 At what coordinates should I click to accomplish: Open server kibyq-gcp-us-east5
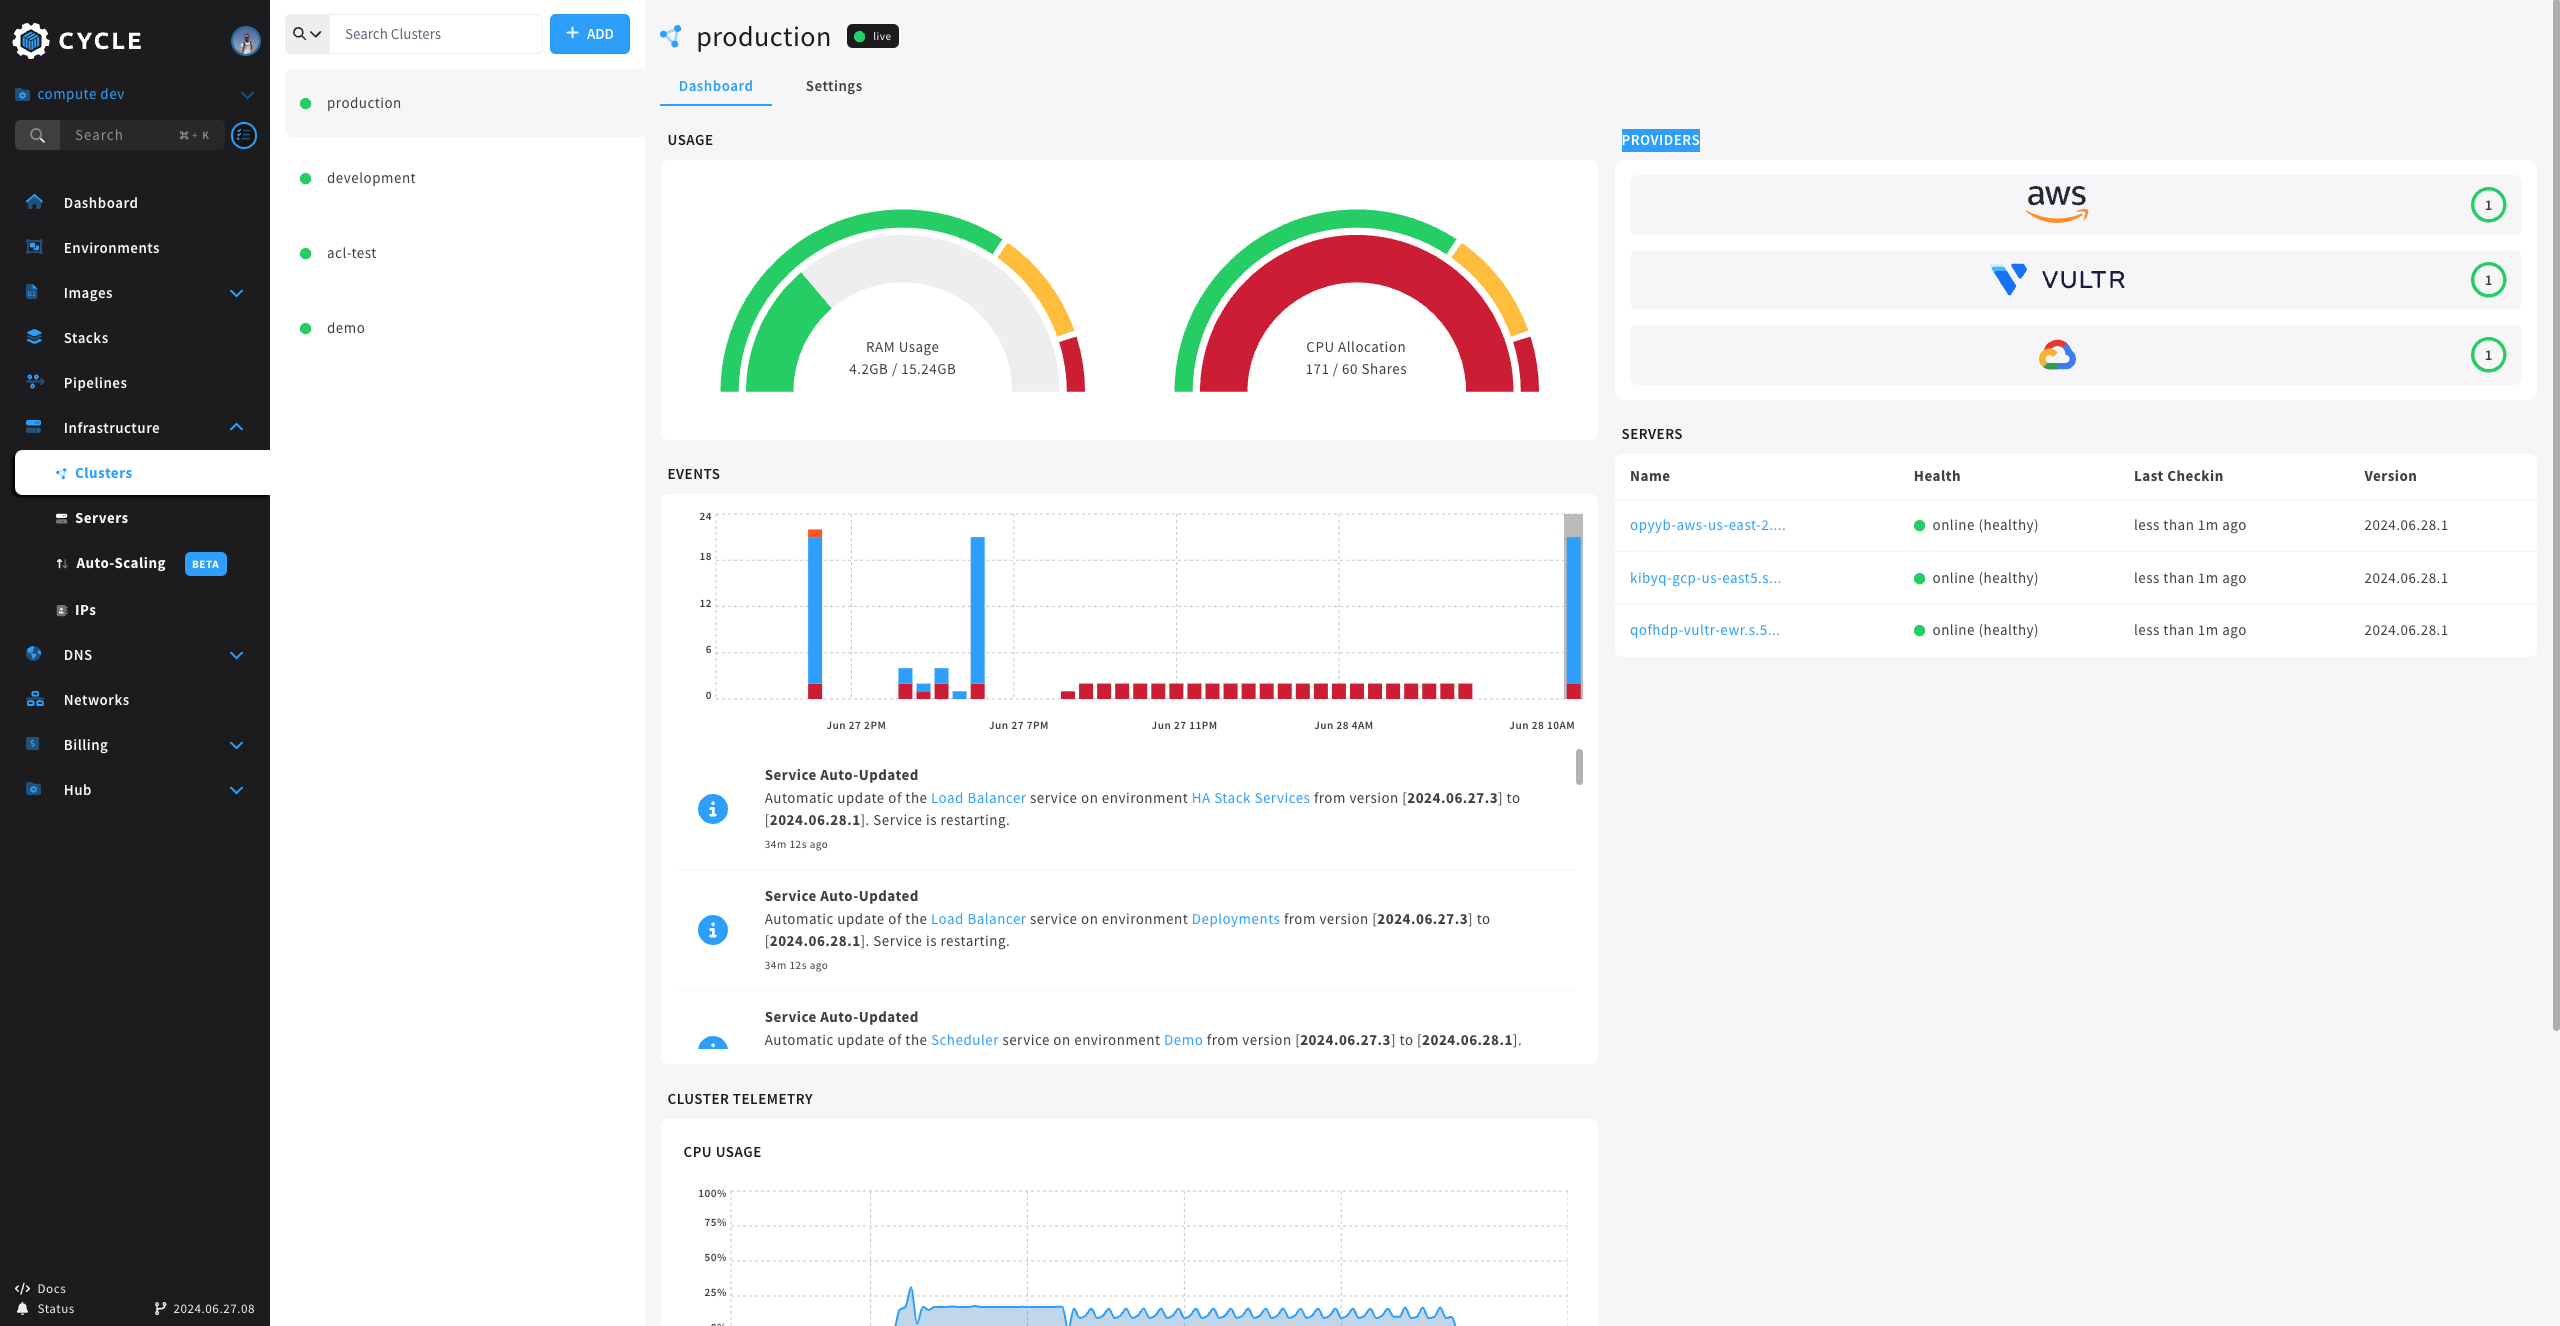[1705, 578]
